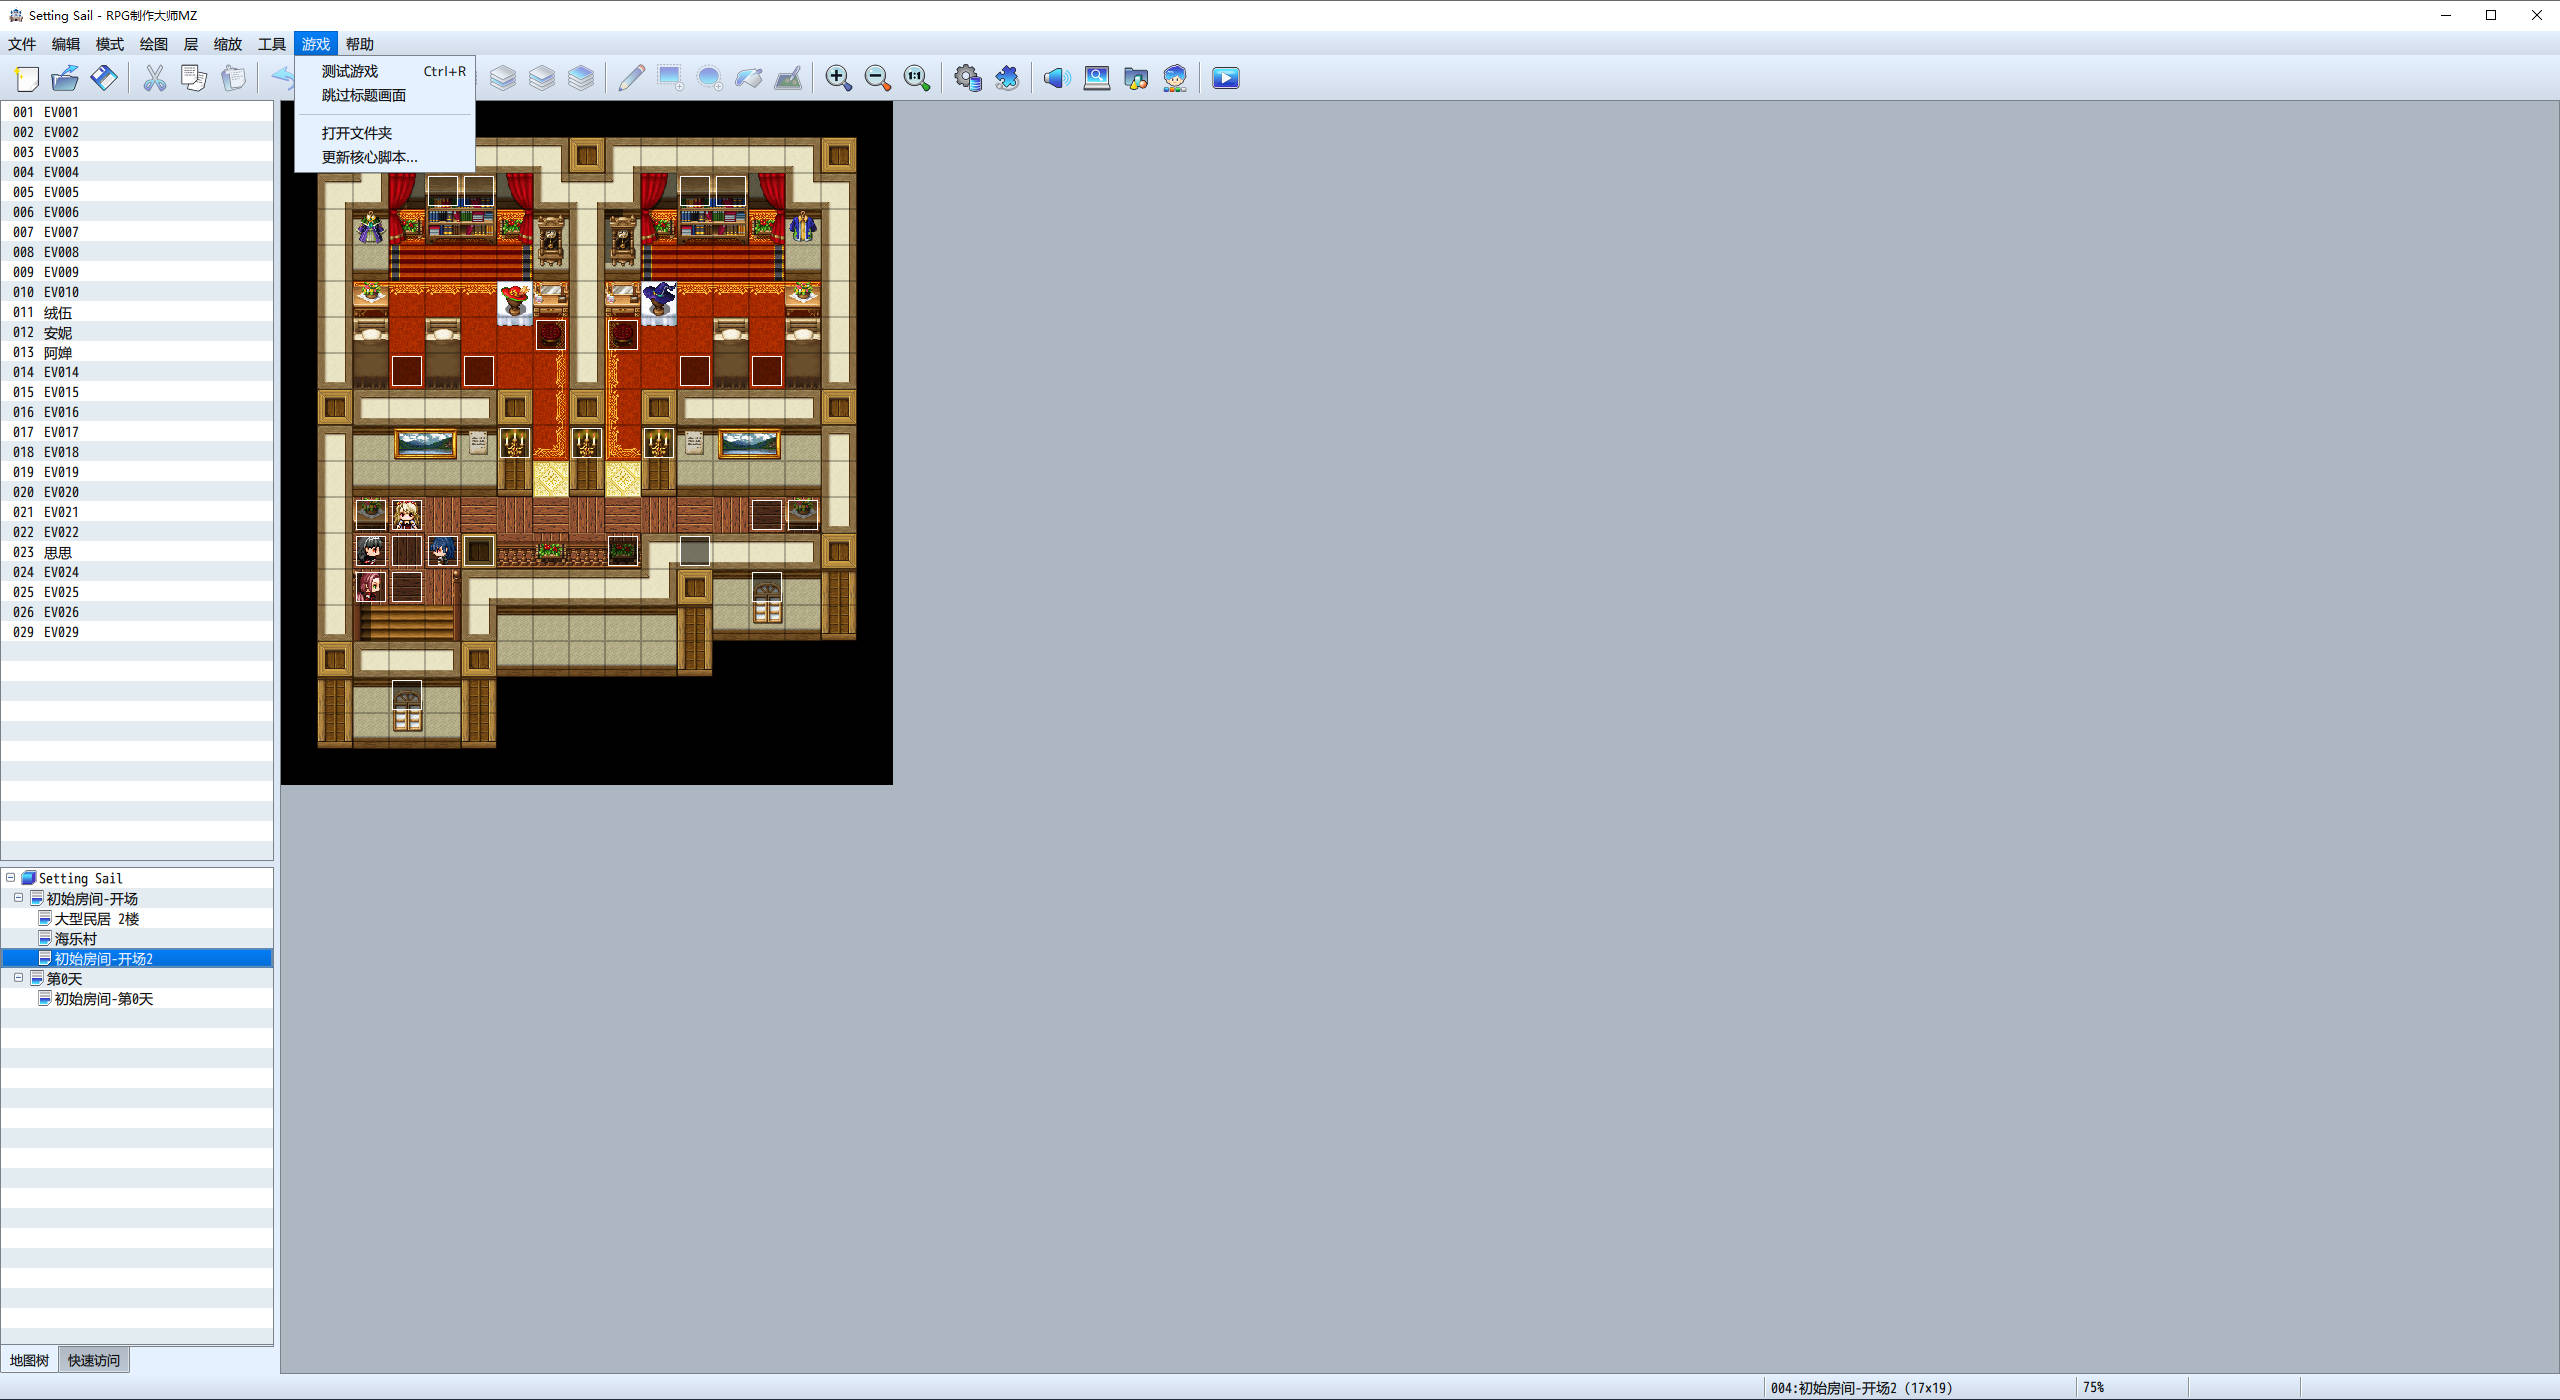
Task: Create a new project with toolbar icon
Action: (27, 78)
